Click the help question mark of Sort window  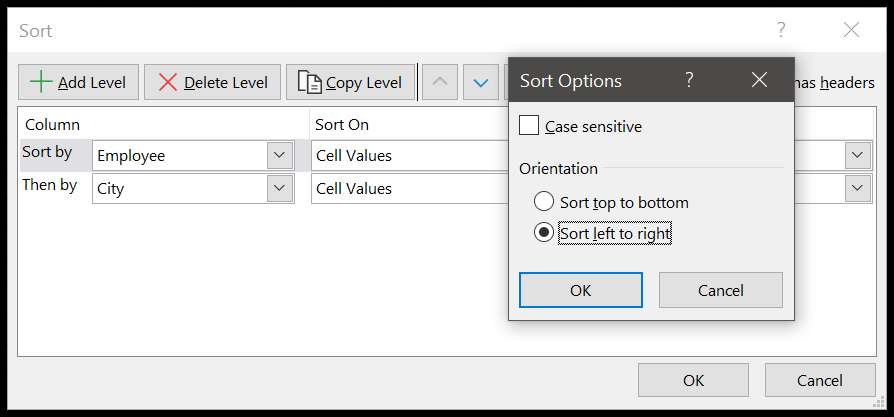pos(781,30)
